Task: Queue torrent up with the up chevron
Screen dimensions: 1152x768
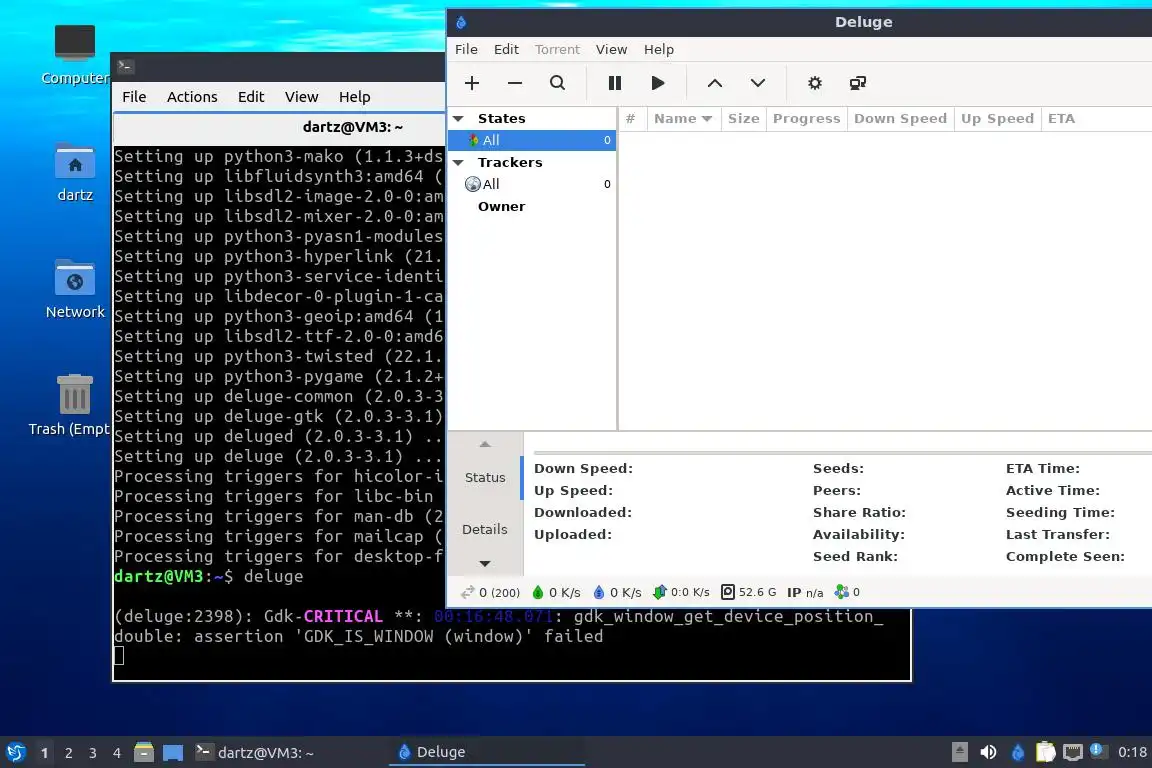Action: [714, 83]
